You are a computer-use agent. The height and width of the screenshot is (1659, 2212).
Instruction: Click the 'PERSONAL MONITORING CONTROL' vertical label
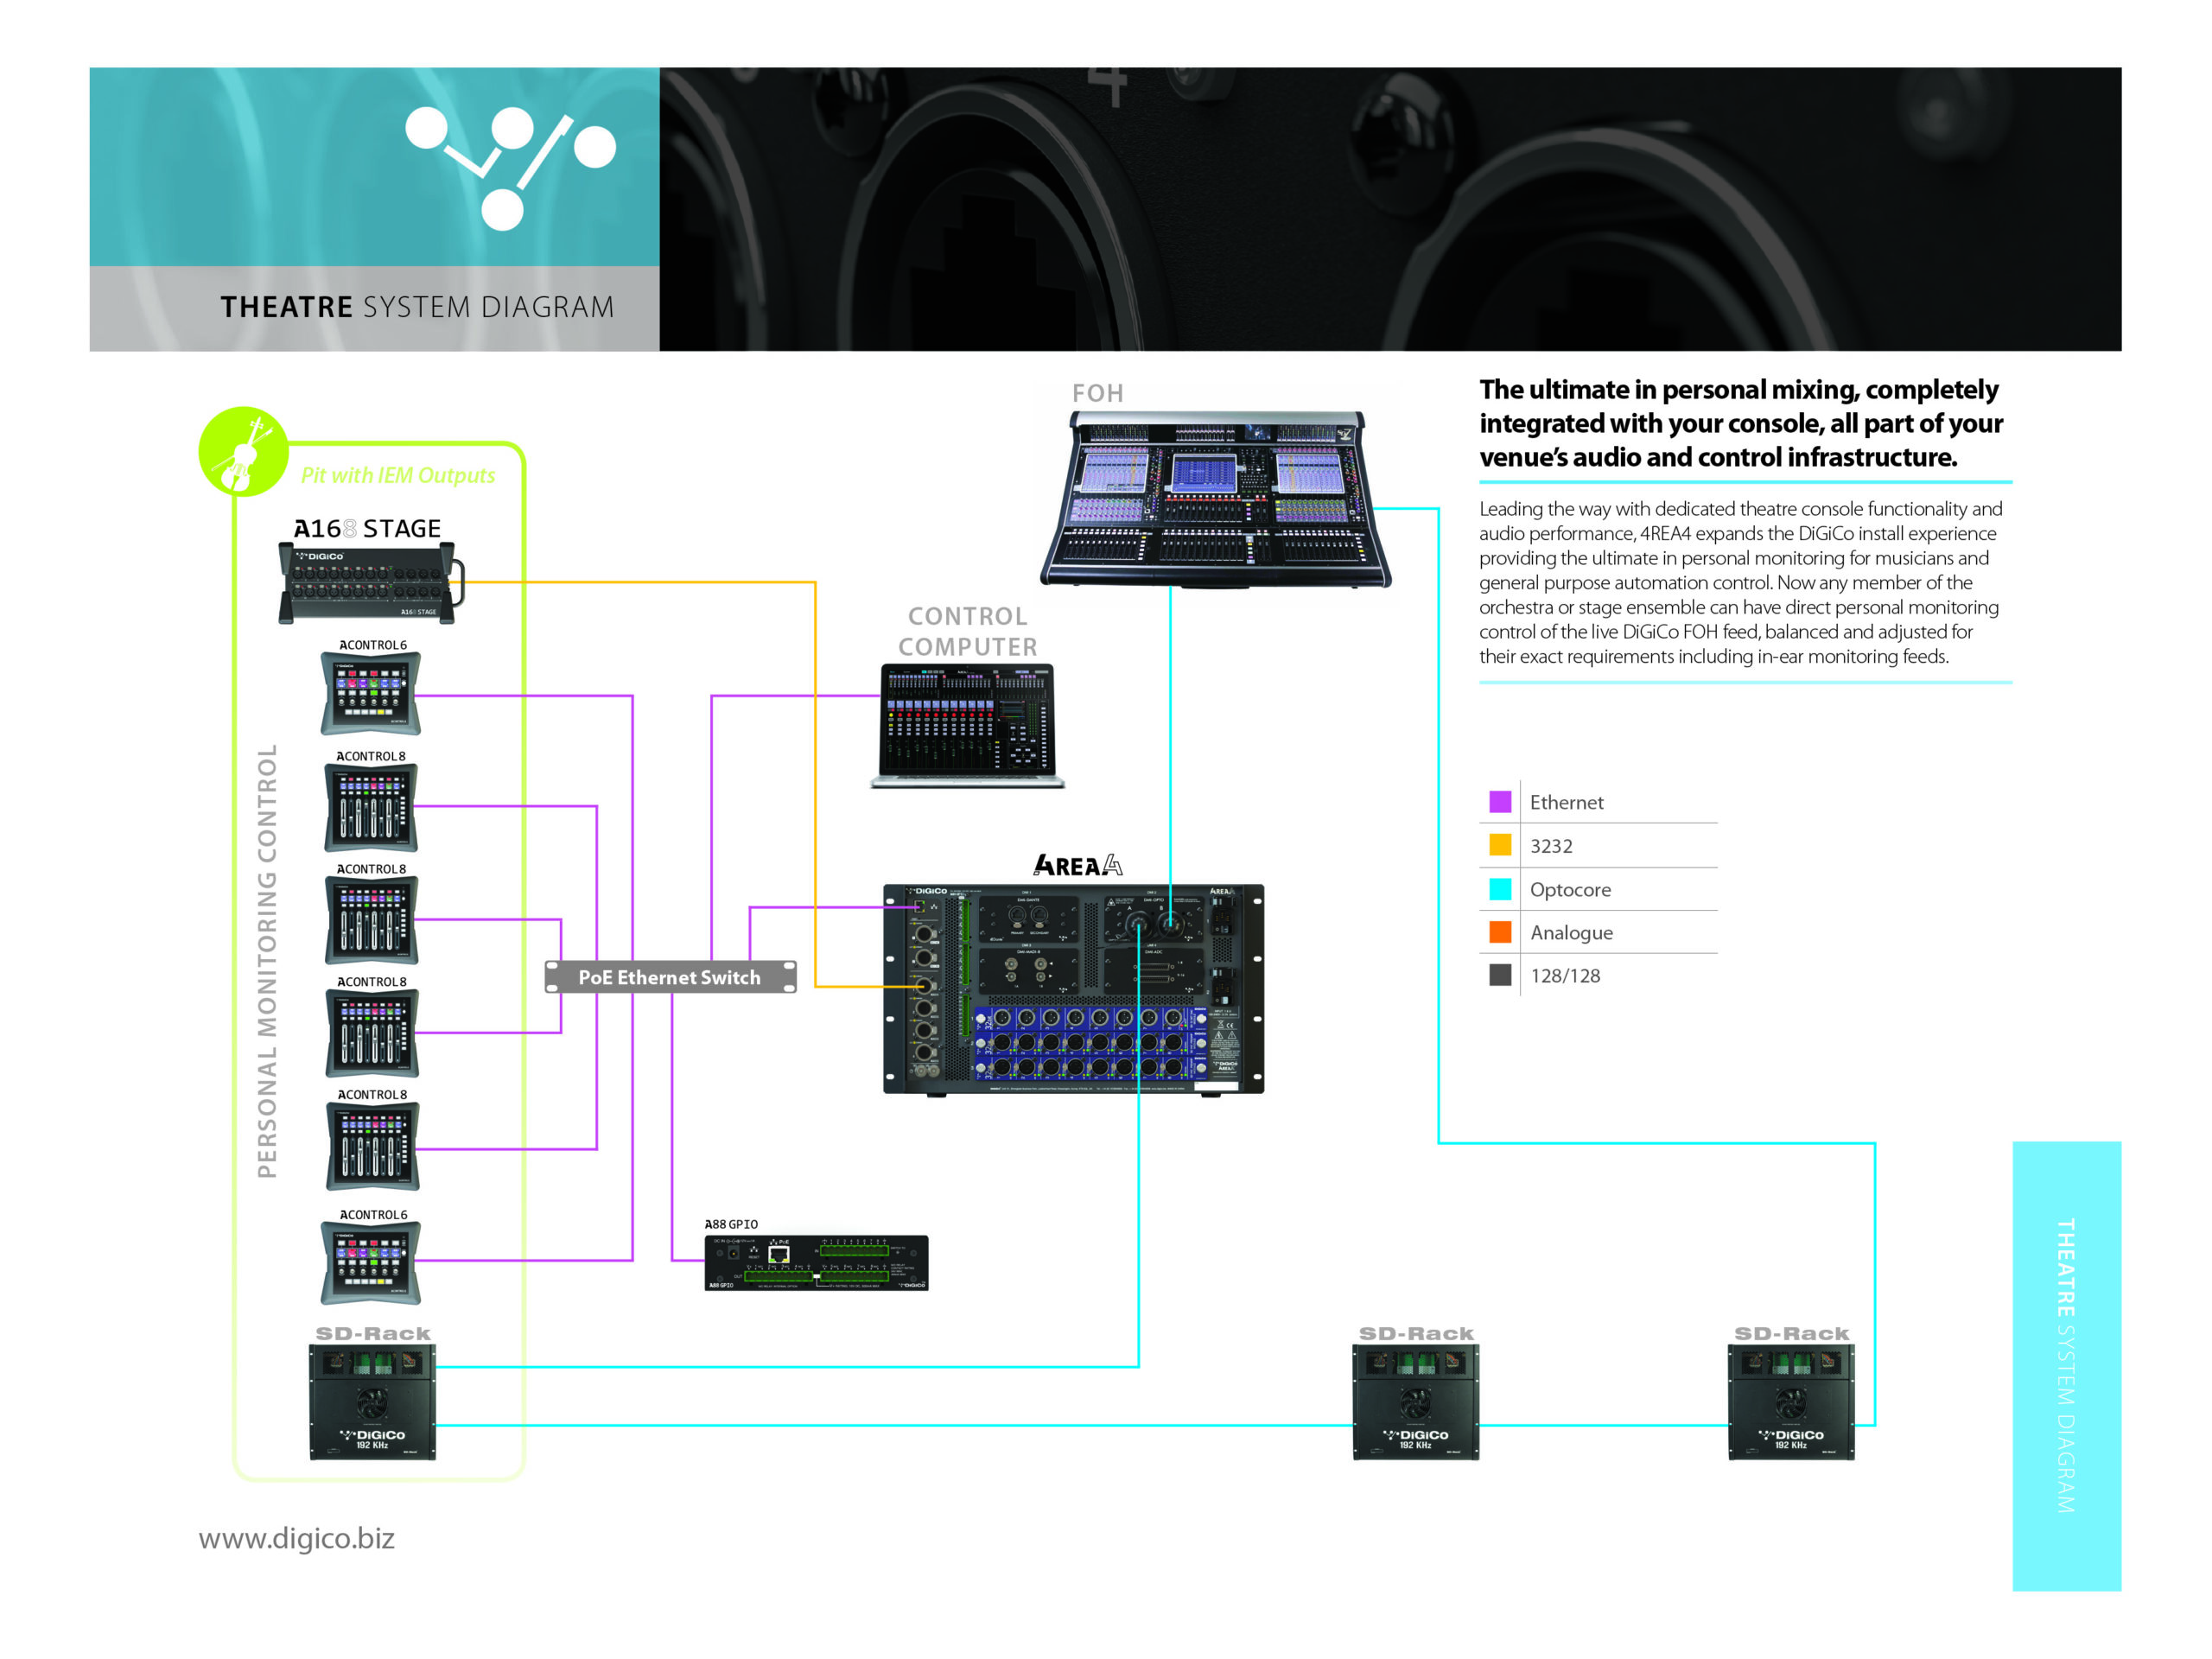267,961
